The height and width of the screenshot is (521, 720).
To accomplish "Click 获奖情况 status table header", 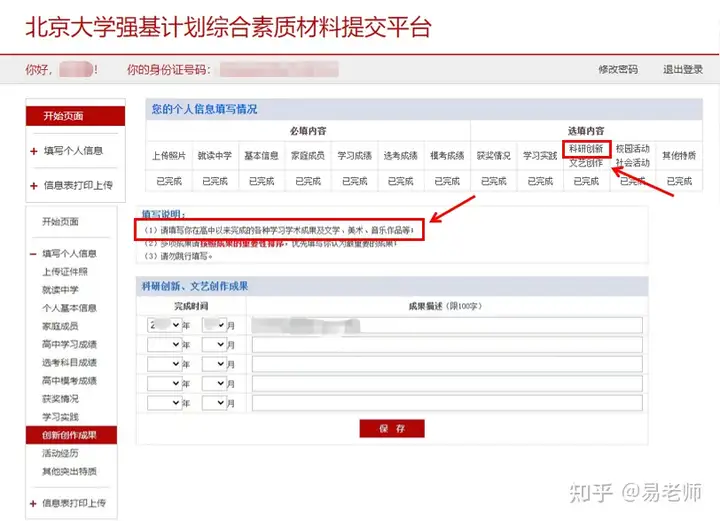I will tap(494, 156).
